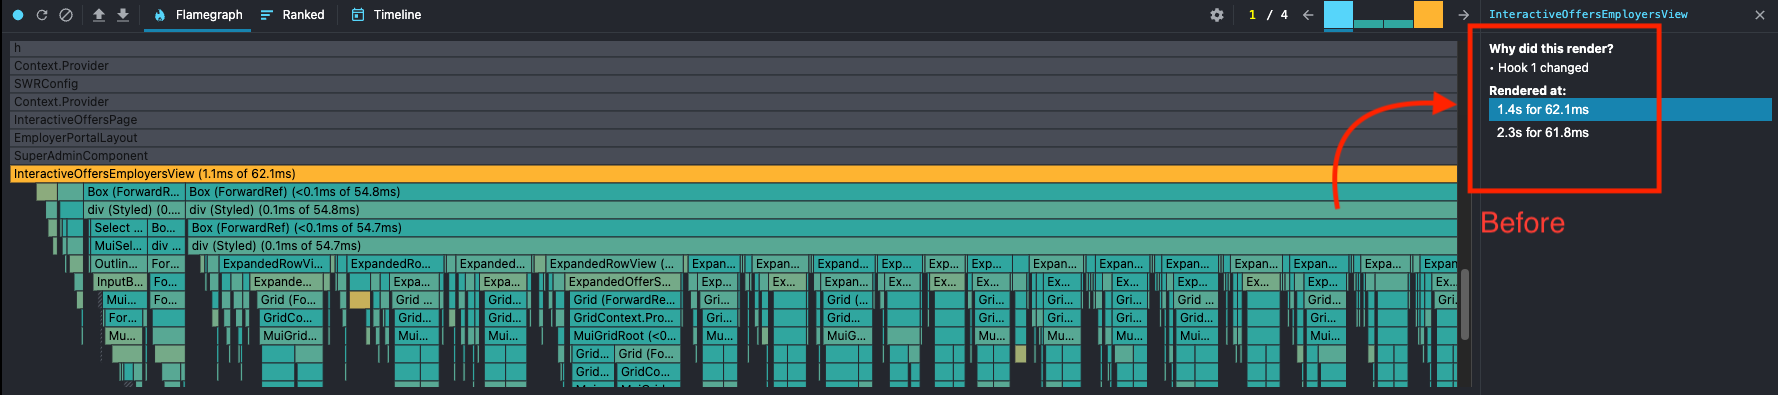1778x395 pixels.
Task: Select the second teal commit bar
Action: click(x=1368, y=23)
